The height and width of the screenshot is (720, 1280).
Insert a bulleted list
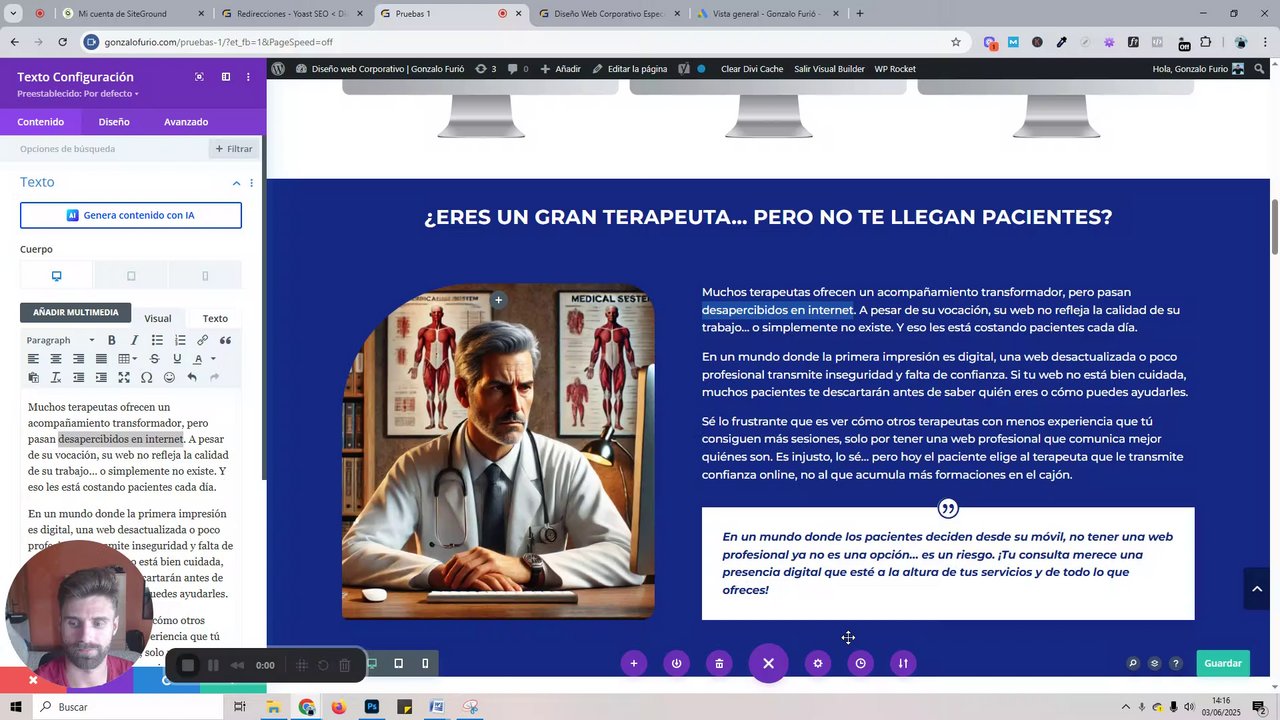[x=157, y=340]
